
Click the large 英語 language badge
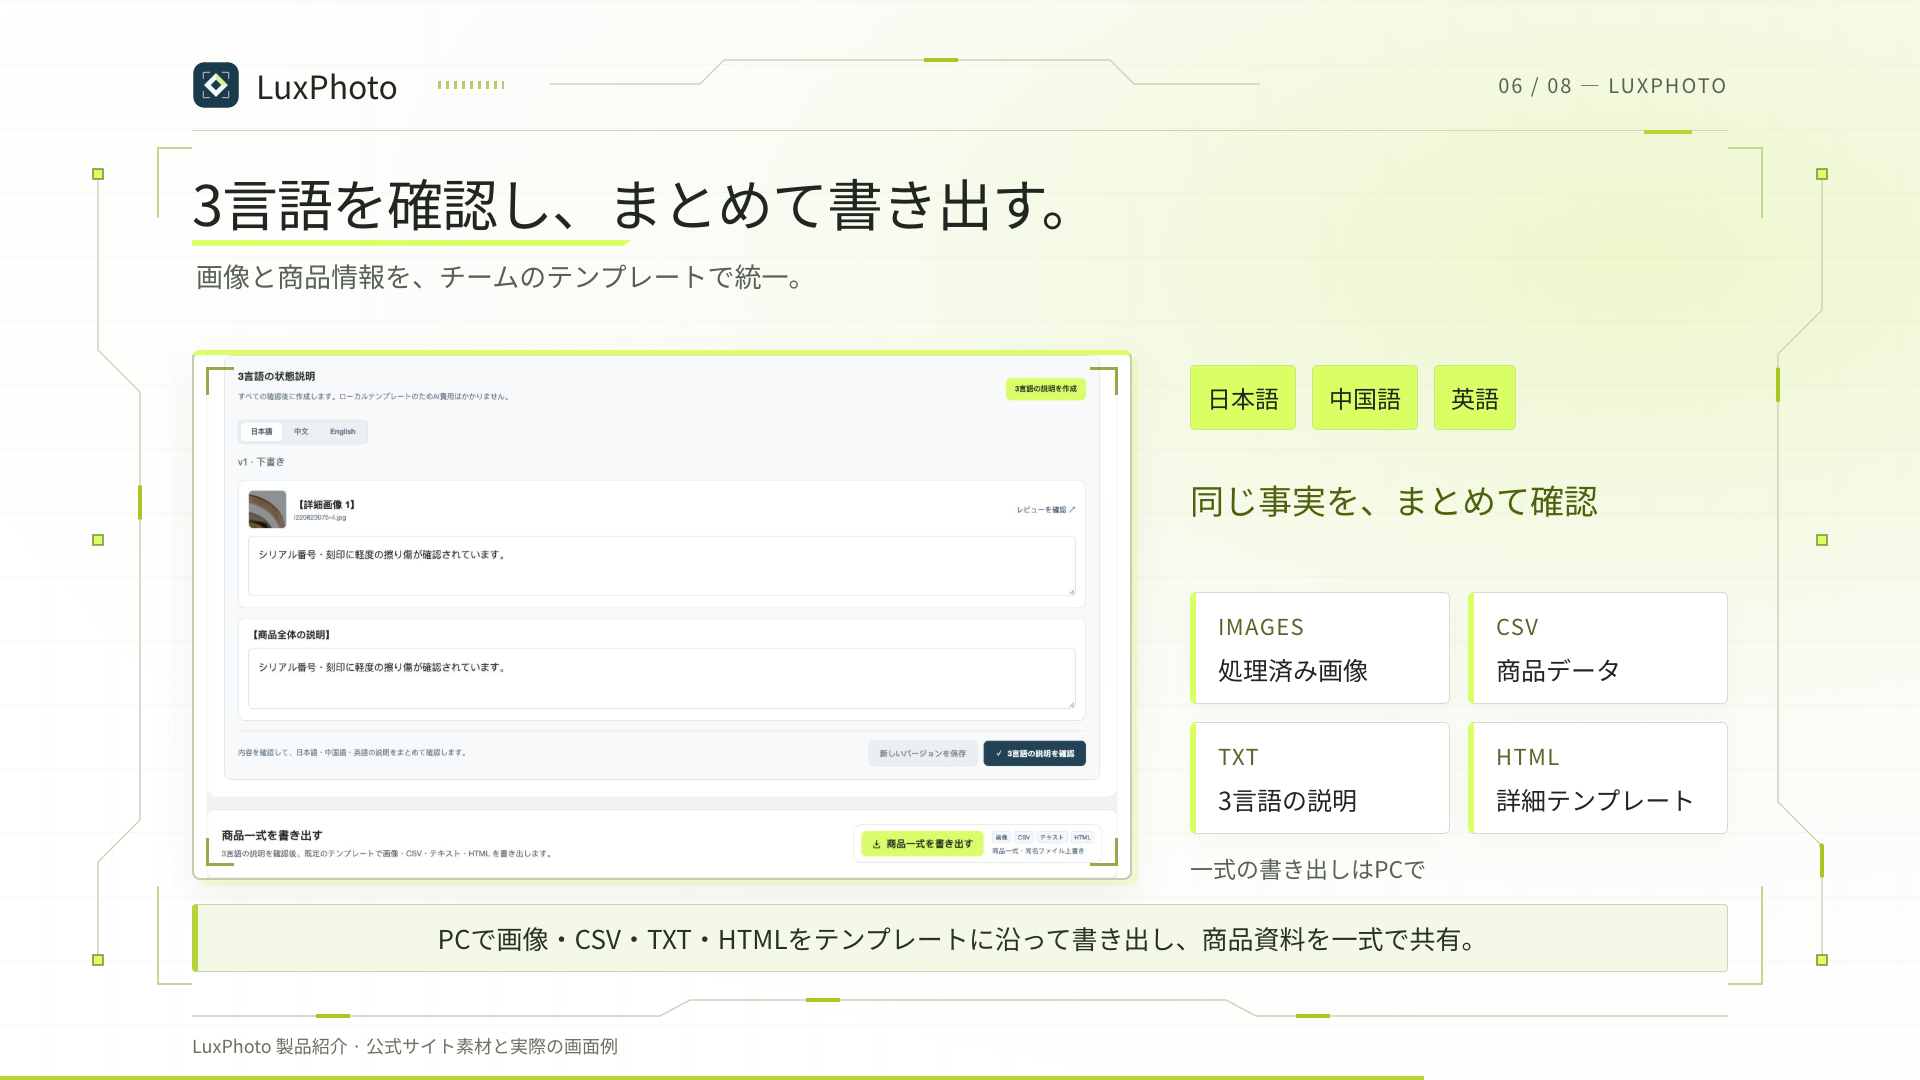(1475, 398)
